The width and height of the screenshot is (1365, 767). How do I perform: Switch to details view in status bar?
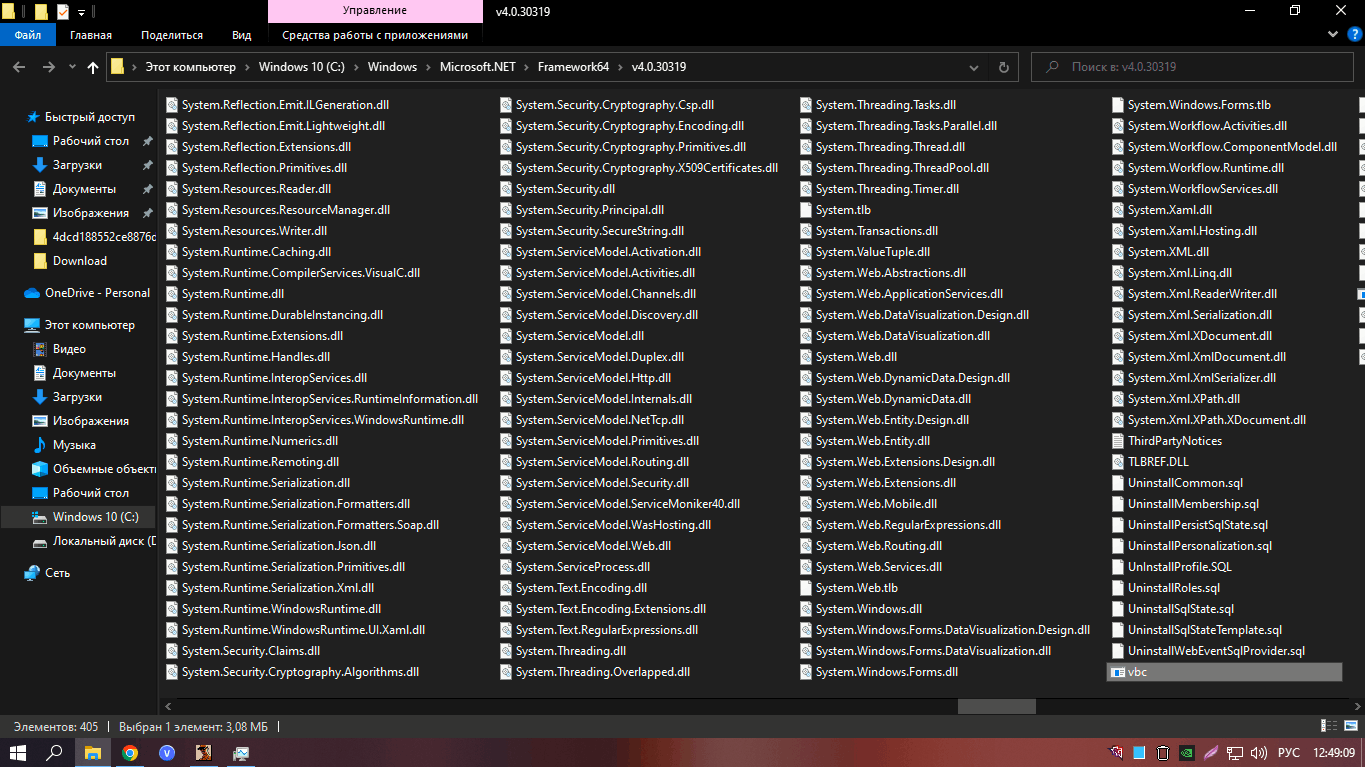[x=1329, y=726]
